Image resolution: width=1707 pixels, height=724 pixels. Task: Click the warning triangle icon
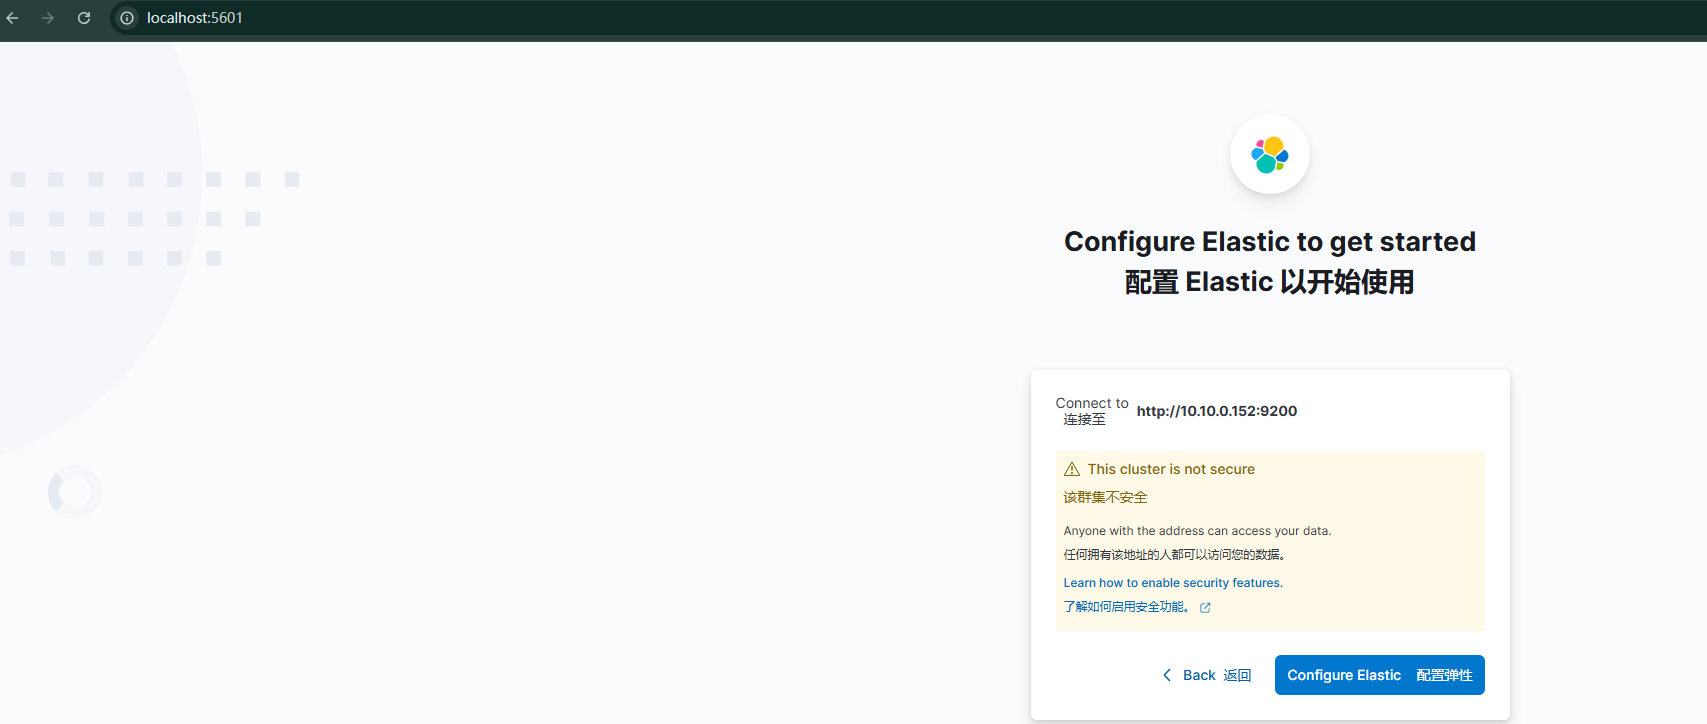tap(1072, 469)
